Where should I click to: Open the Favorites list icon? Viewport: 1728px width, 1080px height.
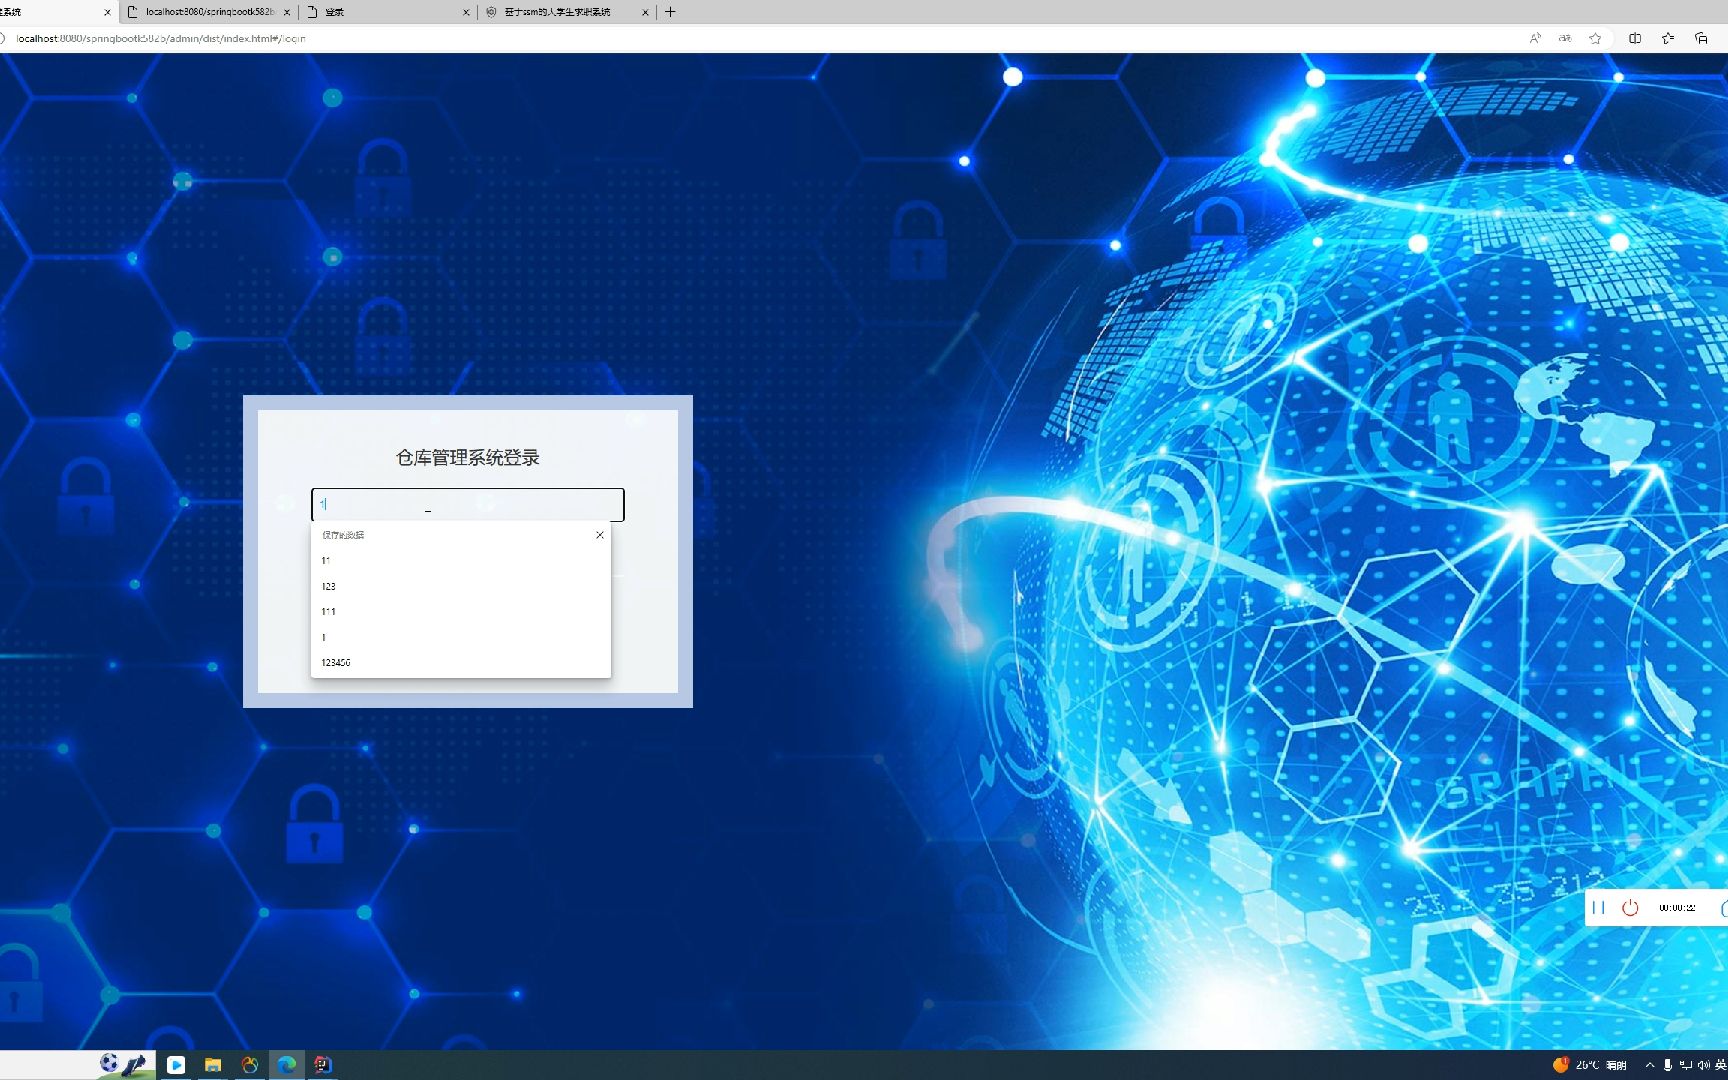pyautogui.click(x=1668, y=38)
